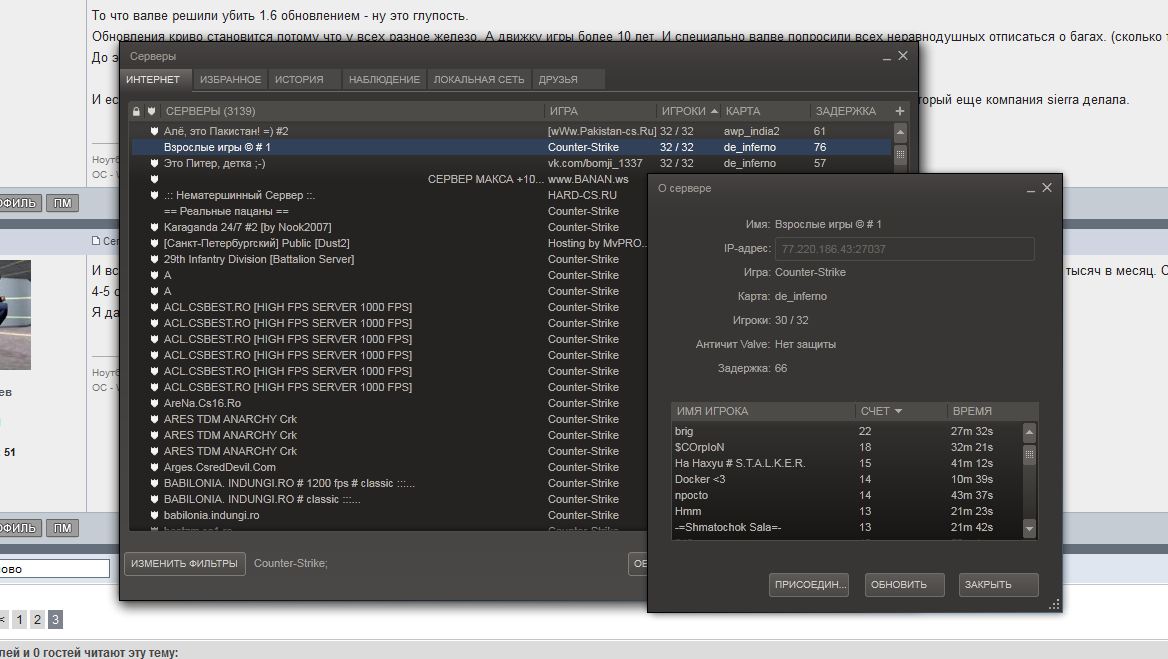Click player list scroll-up arrow
Screen dimensions: 1168x659
click(1029, 432)
